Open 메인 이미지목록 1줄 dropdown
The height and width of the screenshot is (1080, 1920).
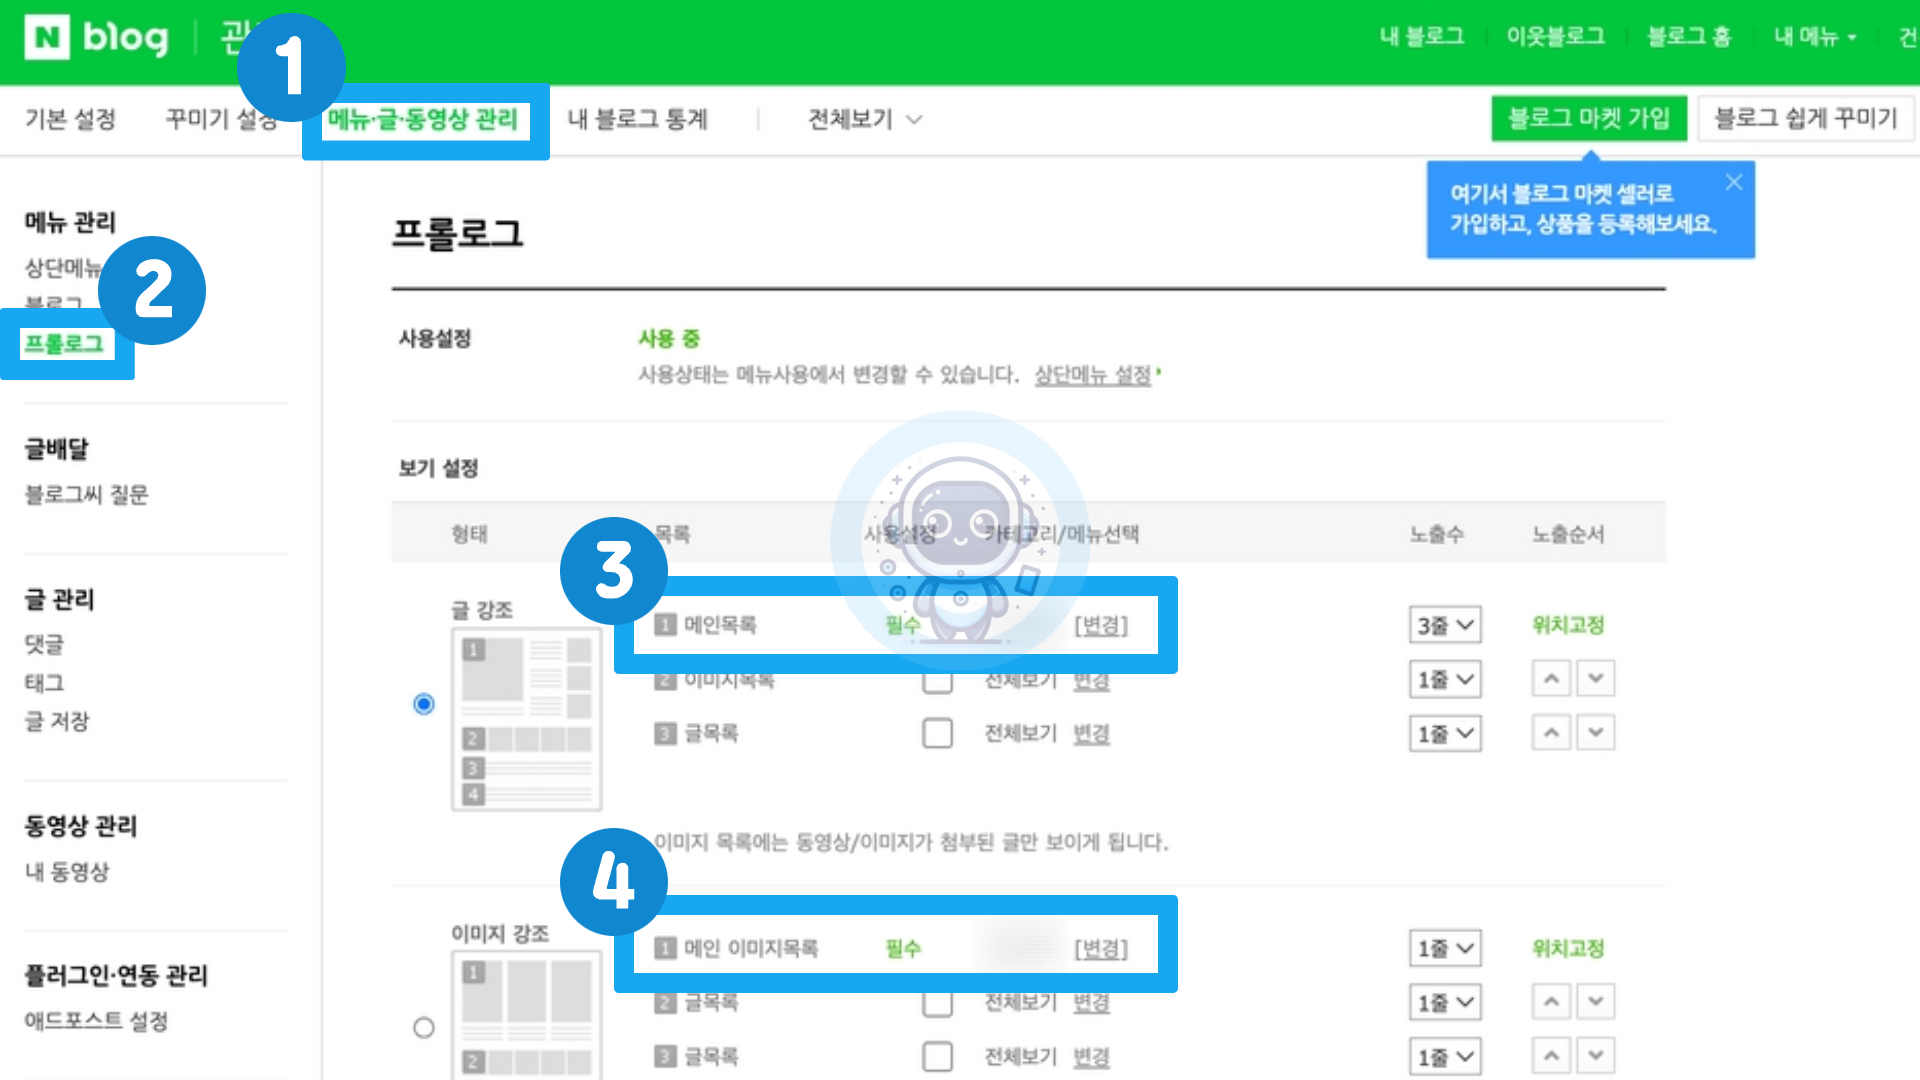pyautogui.click(x=1445, y=948)
